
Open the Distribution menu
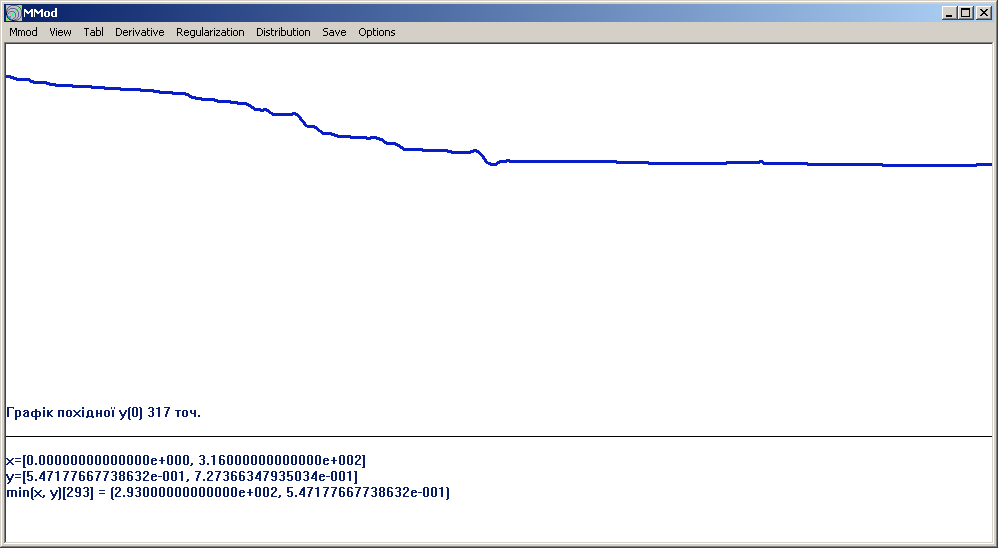(x=283, y=32)
